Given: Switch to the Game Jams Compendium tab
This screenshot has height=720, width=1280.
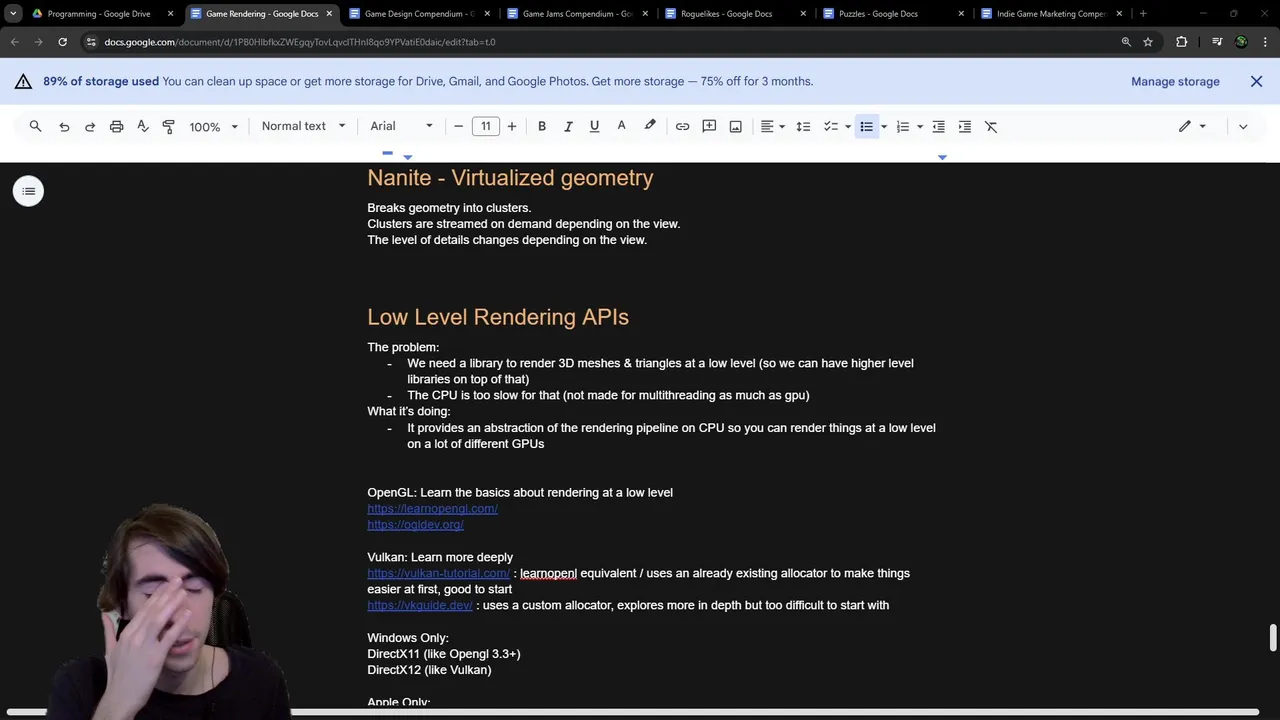Looking at the screenshot, I should click(x=576, y=14).
